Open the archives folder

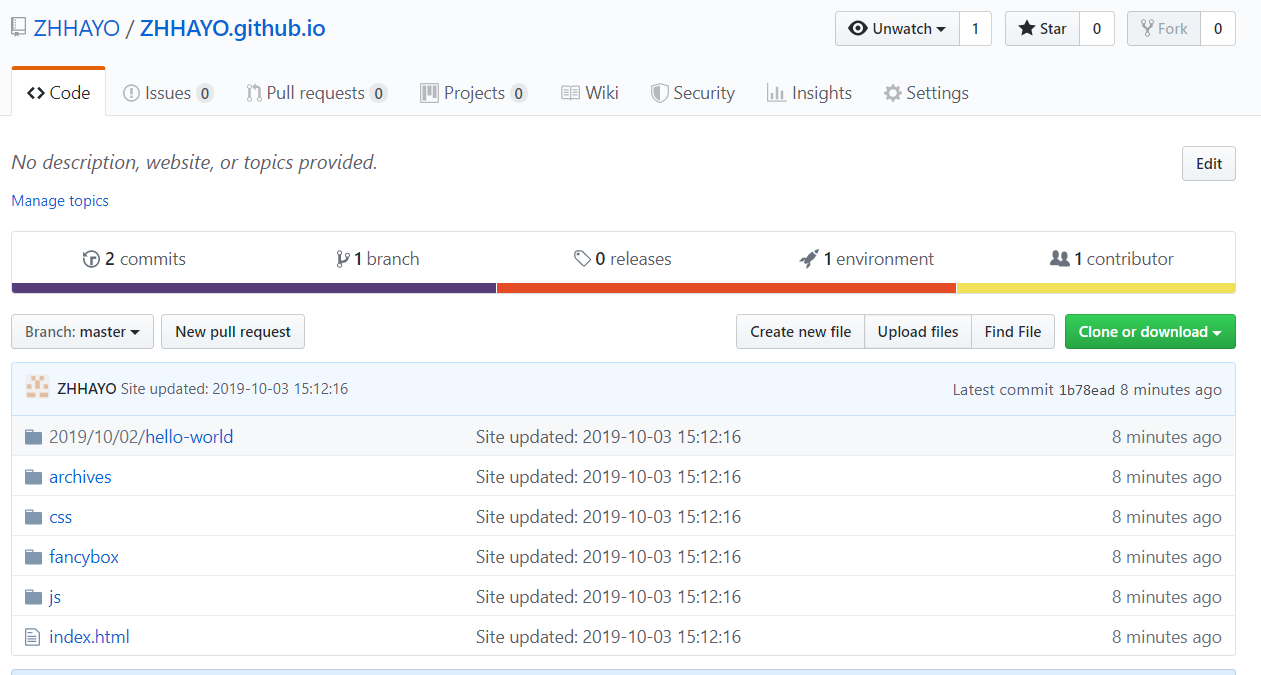(x=80, y=477)
